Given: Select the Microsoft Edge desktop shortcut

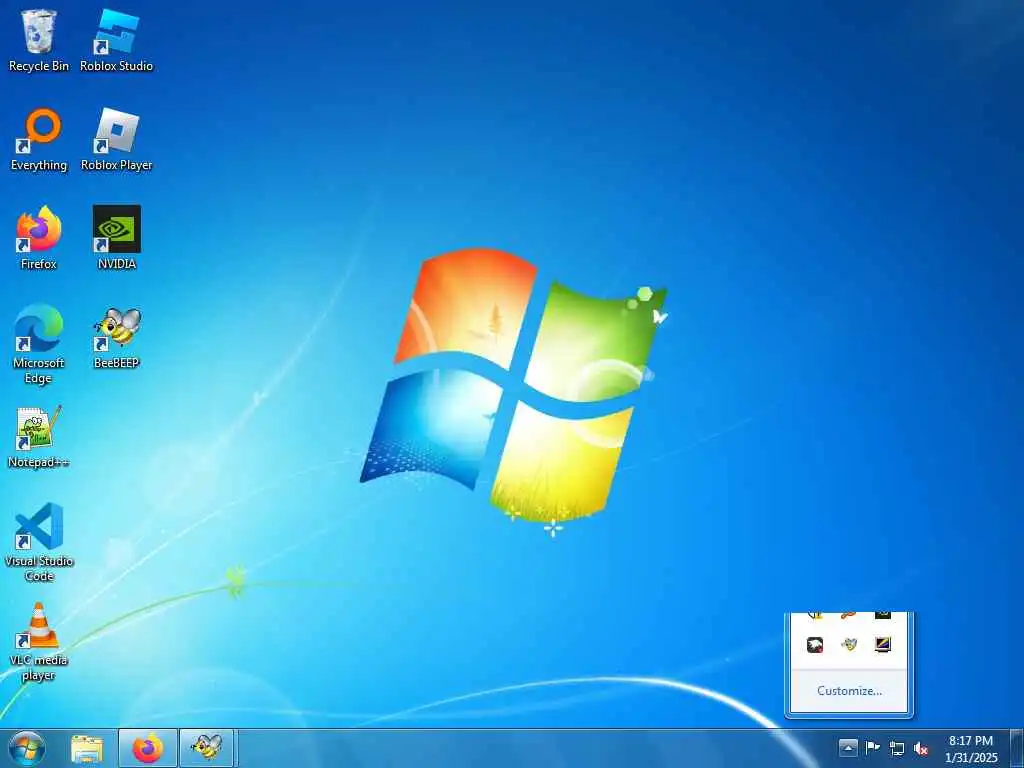Looking at the screenshot, I should (x=39, y=344).
